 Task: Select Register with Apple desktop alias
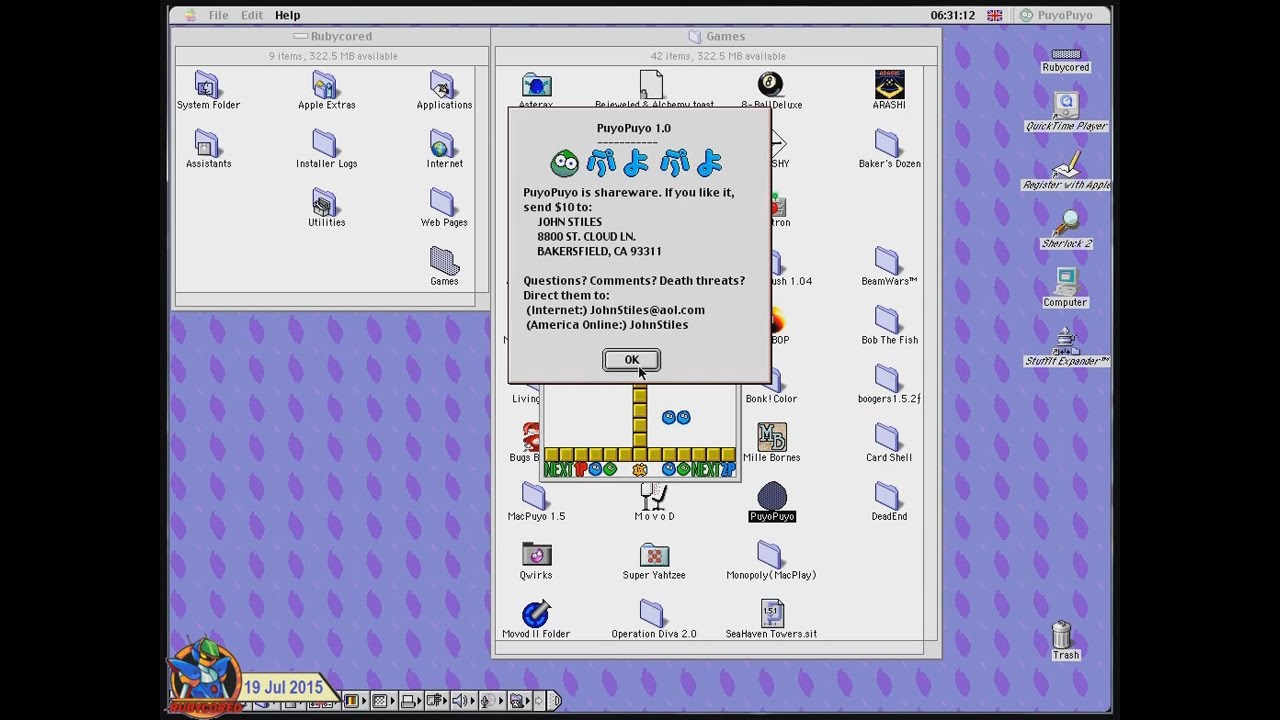point(1066,171)
